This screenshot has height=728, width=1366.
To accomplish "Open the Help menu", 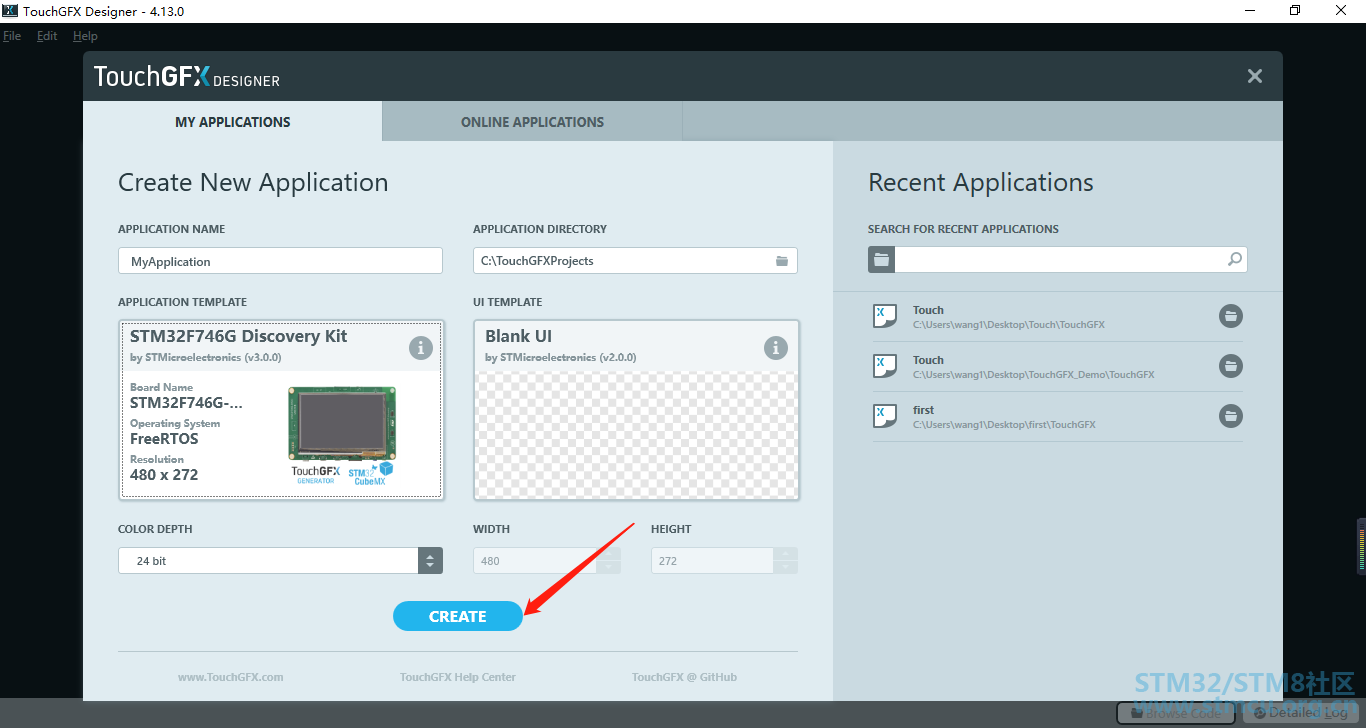I will click(x=85, y=36).
